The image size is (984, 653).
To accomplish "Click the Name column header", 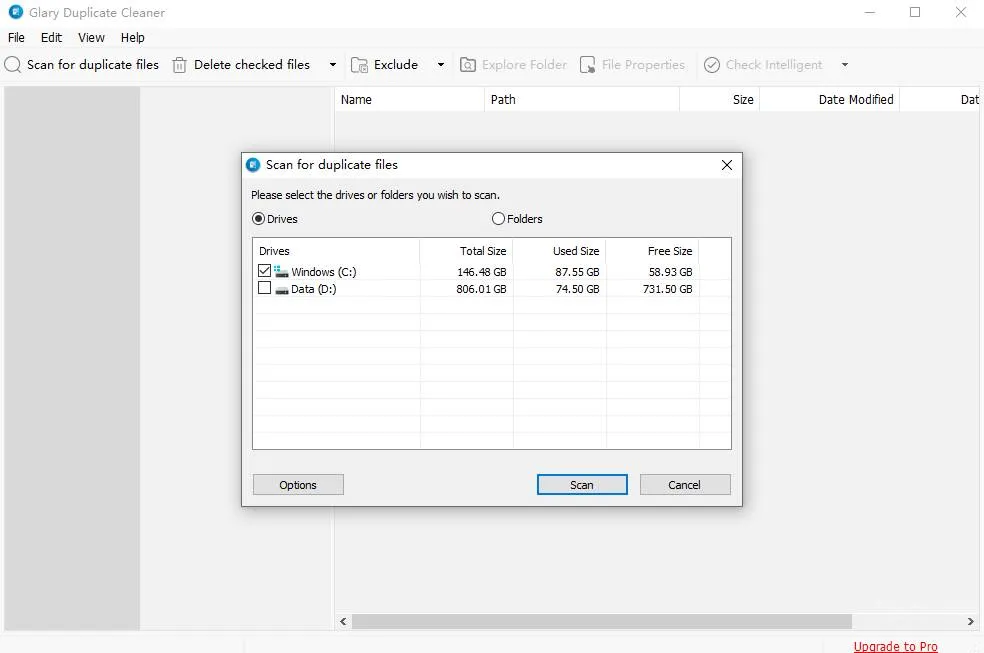I will (409, 100).
